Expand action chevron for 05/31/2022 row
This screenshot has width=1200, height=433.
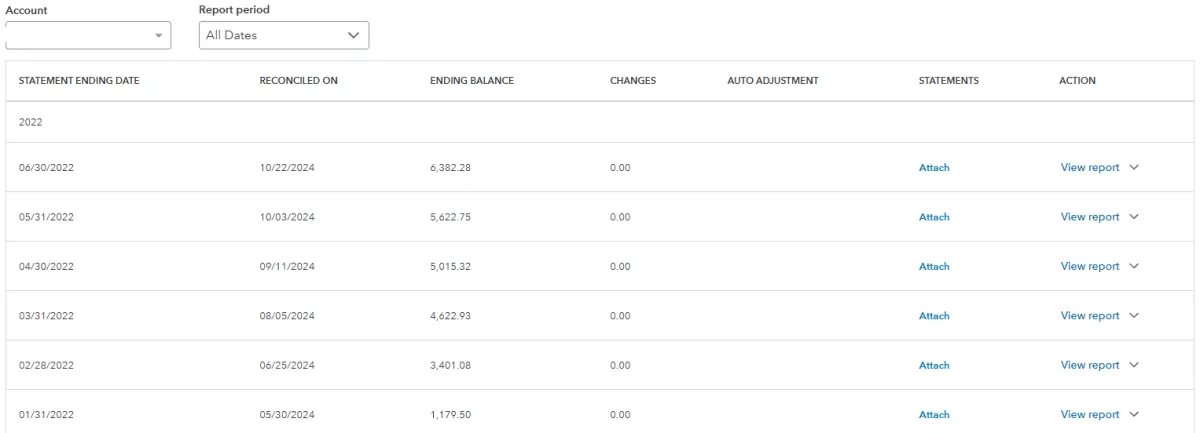coord(1134,217)
